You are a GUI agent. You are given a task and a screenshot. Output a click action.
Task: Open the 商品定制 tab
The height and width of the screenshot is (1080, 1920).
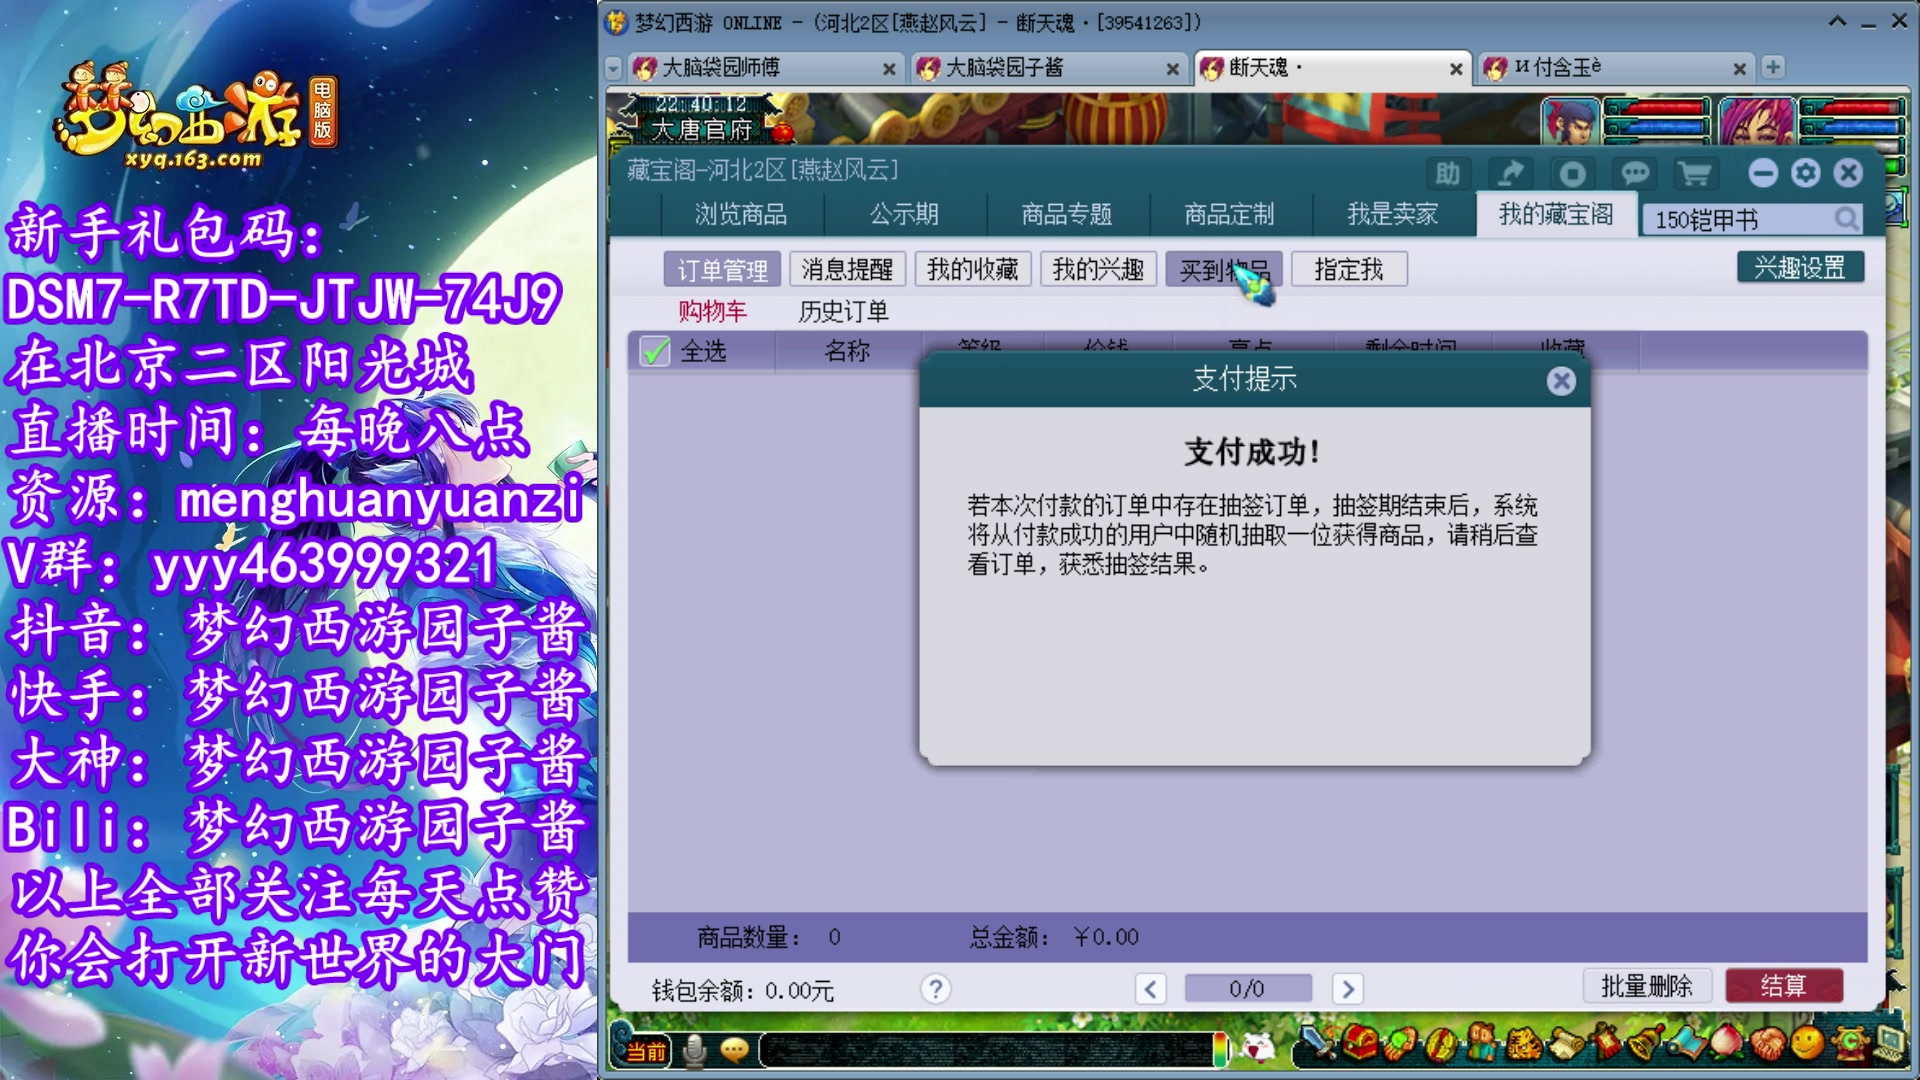coord(1229,214)
